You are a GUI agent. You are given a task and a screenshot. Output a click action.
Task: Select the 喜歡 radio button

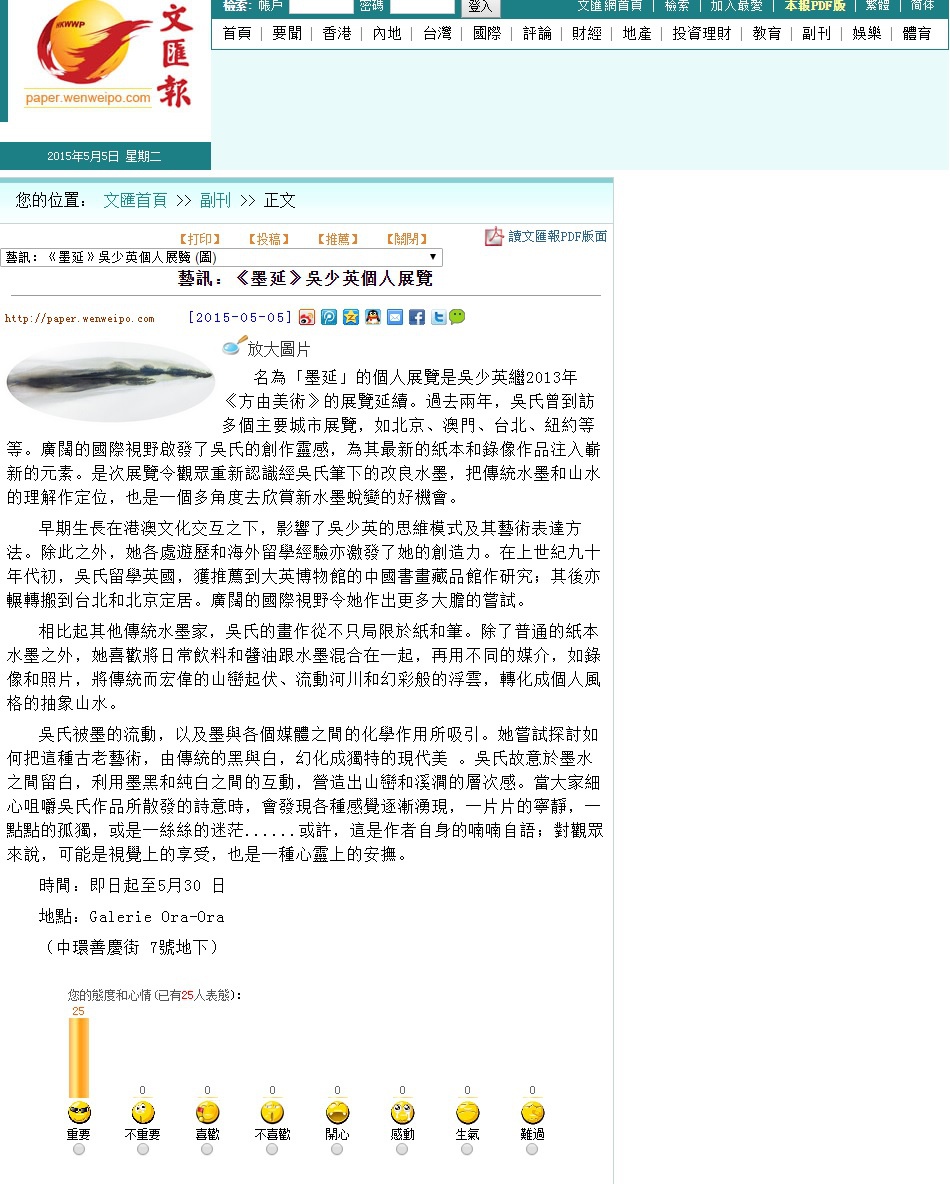click(x=207, y=1150)
